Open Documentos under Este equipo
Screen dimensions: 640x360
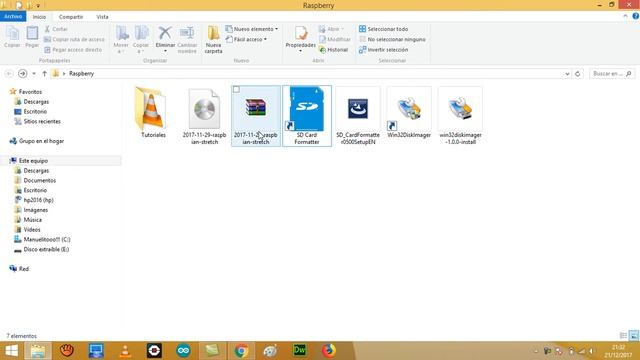(x=40, y=180)
